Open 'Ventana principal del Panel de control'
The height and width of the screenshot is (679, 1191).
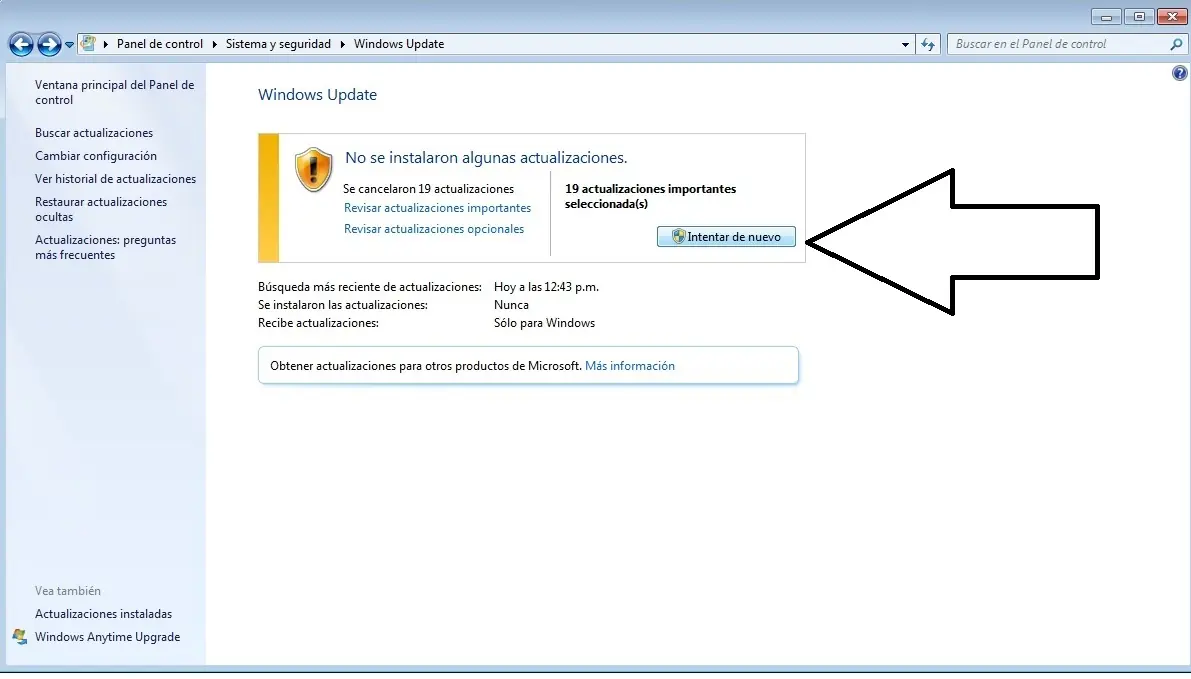coord(115,93)
